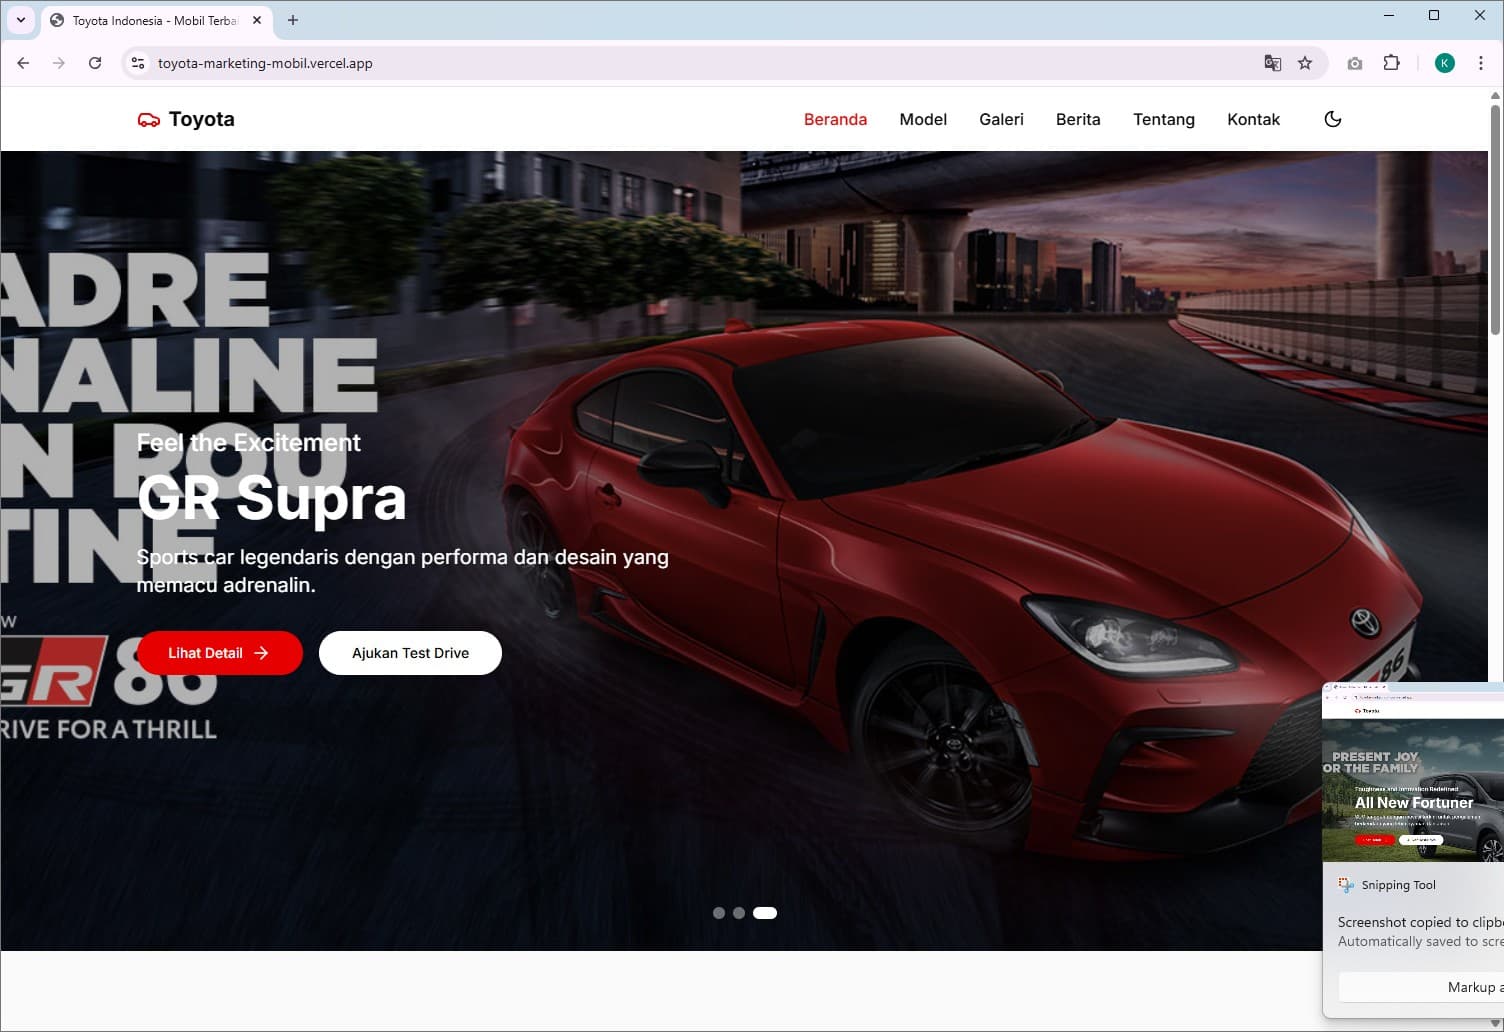Click the 'Screenshot copied to clipboard' notification text
1504x1032 pixels.
1421,922
